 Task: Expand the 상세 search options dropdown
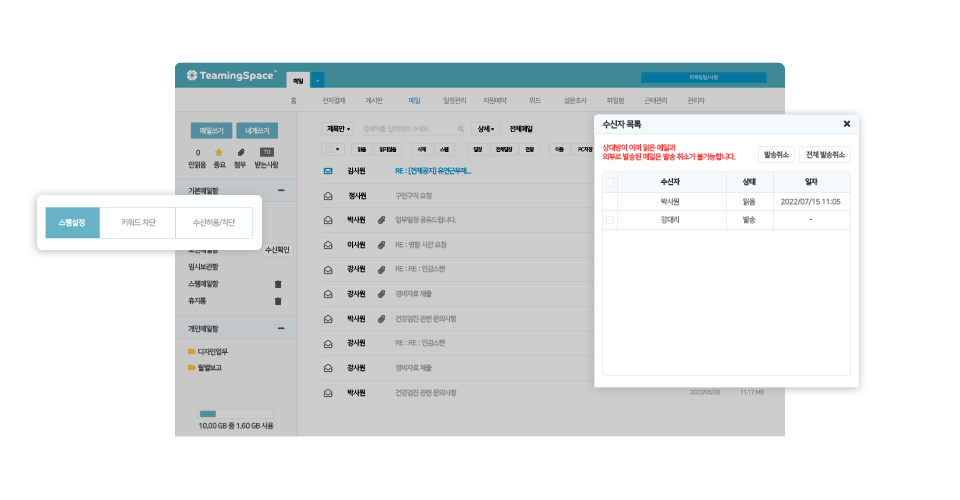(x=486, y=129)
